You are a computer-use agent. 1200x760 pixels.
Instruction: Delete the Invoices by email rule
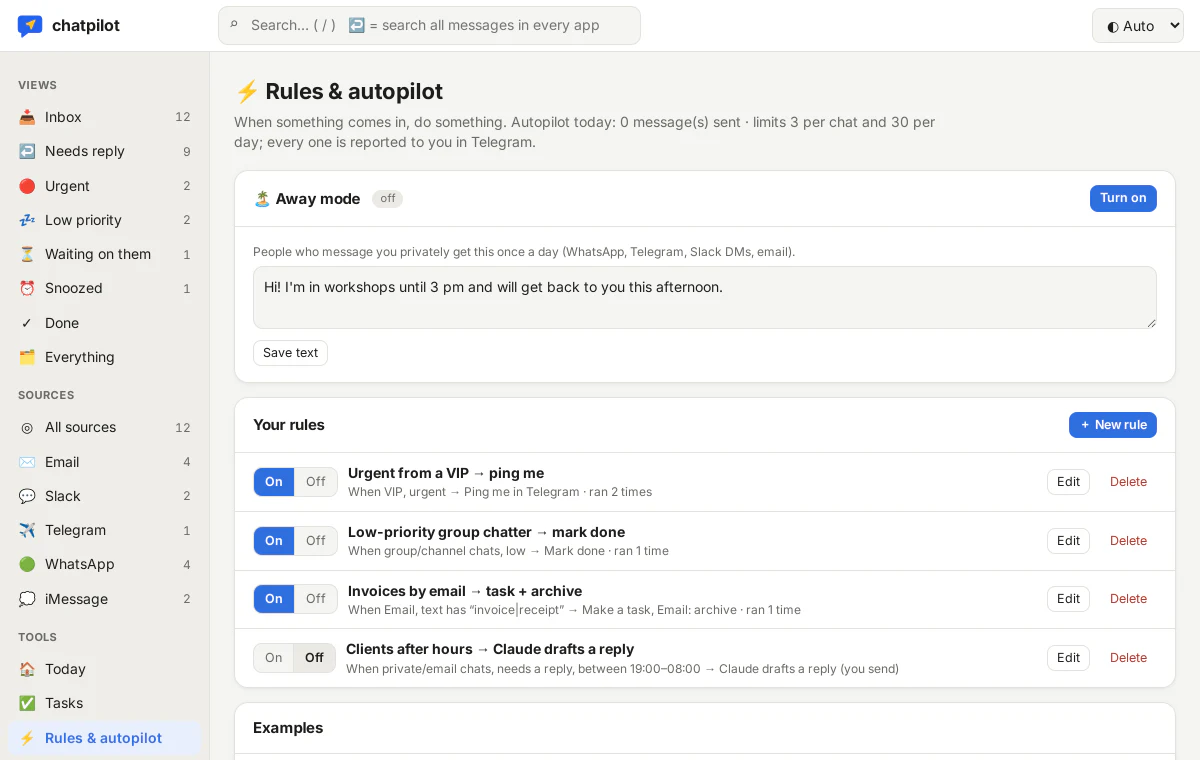tap(1128, 599)
